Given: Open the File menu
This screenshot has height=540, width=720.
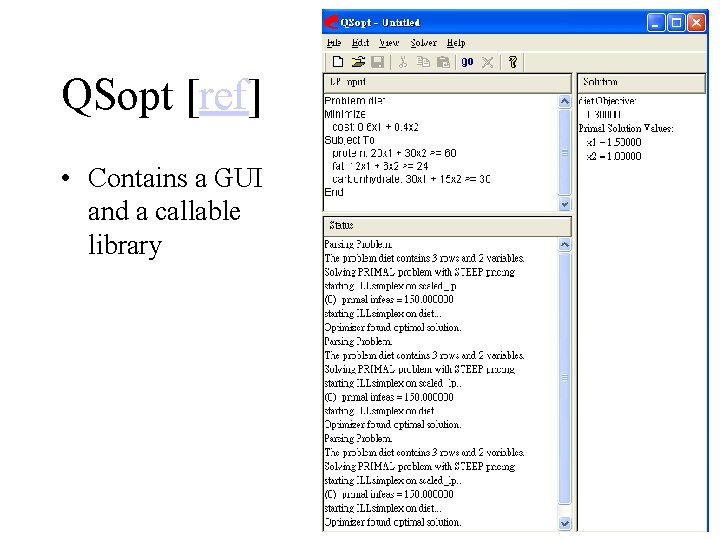Looking at the screenshot, I should [334, 43].
